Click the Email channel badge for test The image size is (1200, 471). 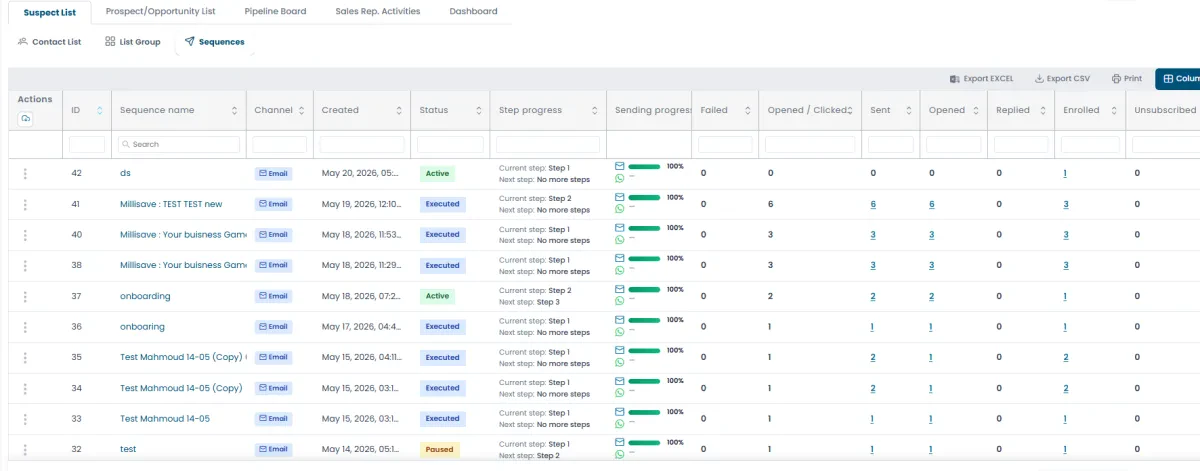273,449
